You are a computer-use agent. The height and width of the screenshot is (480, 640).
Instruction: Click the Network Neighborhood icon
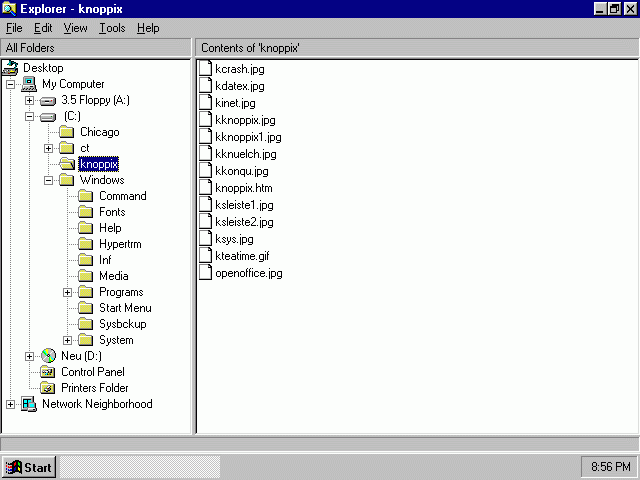pyautogui.click(x=29, y=404)
